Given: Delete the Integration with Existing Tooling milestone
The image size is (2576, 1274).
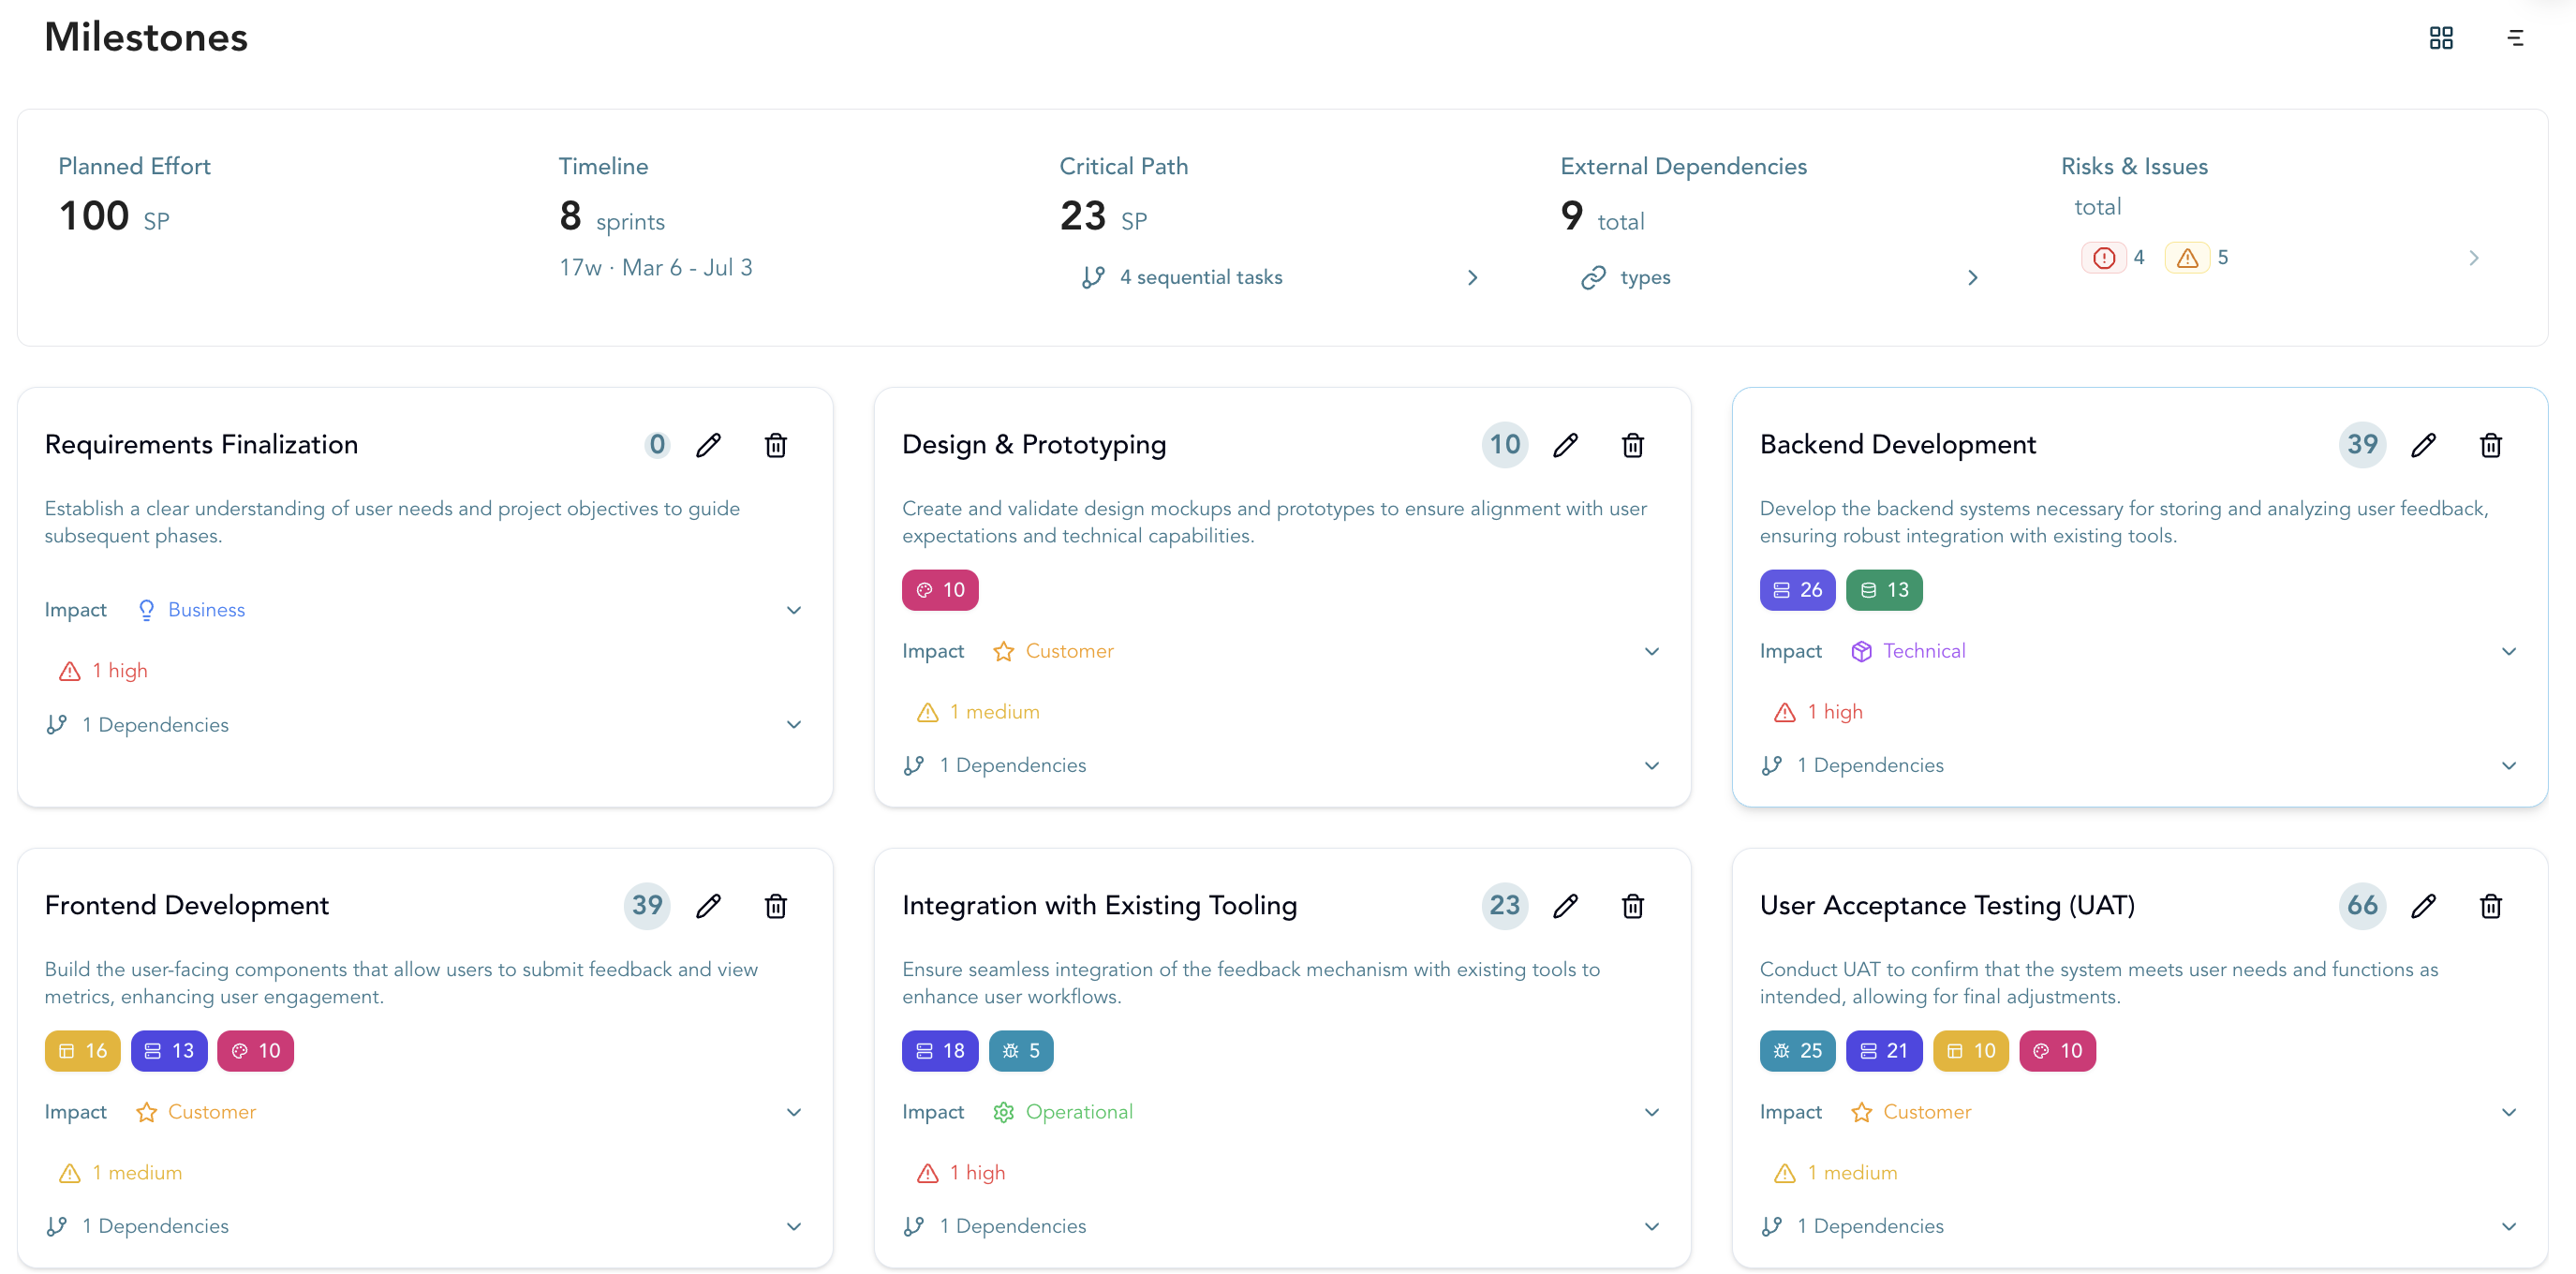Looking at the screenshot, I should tap(1633, 906).
